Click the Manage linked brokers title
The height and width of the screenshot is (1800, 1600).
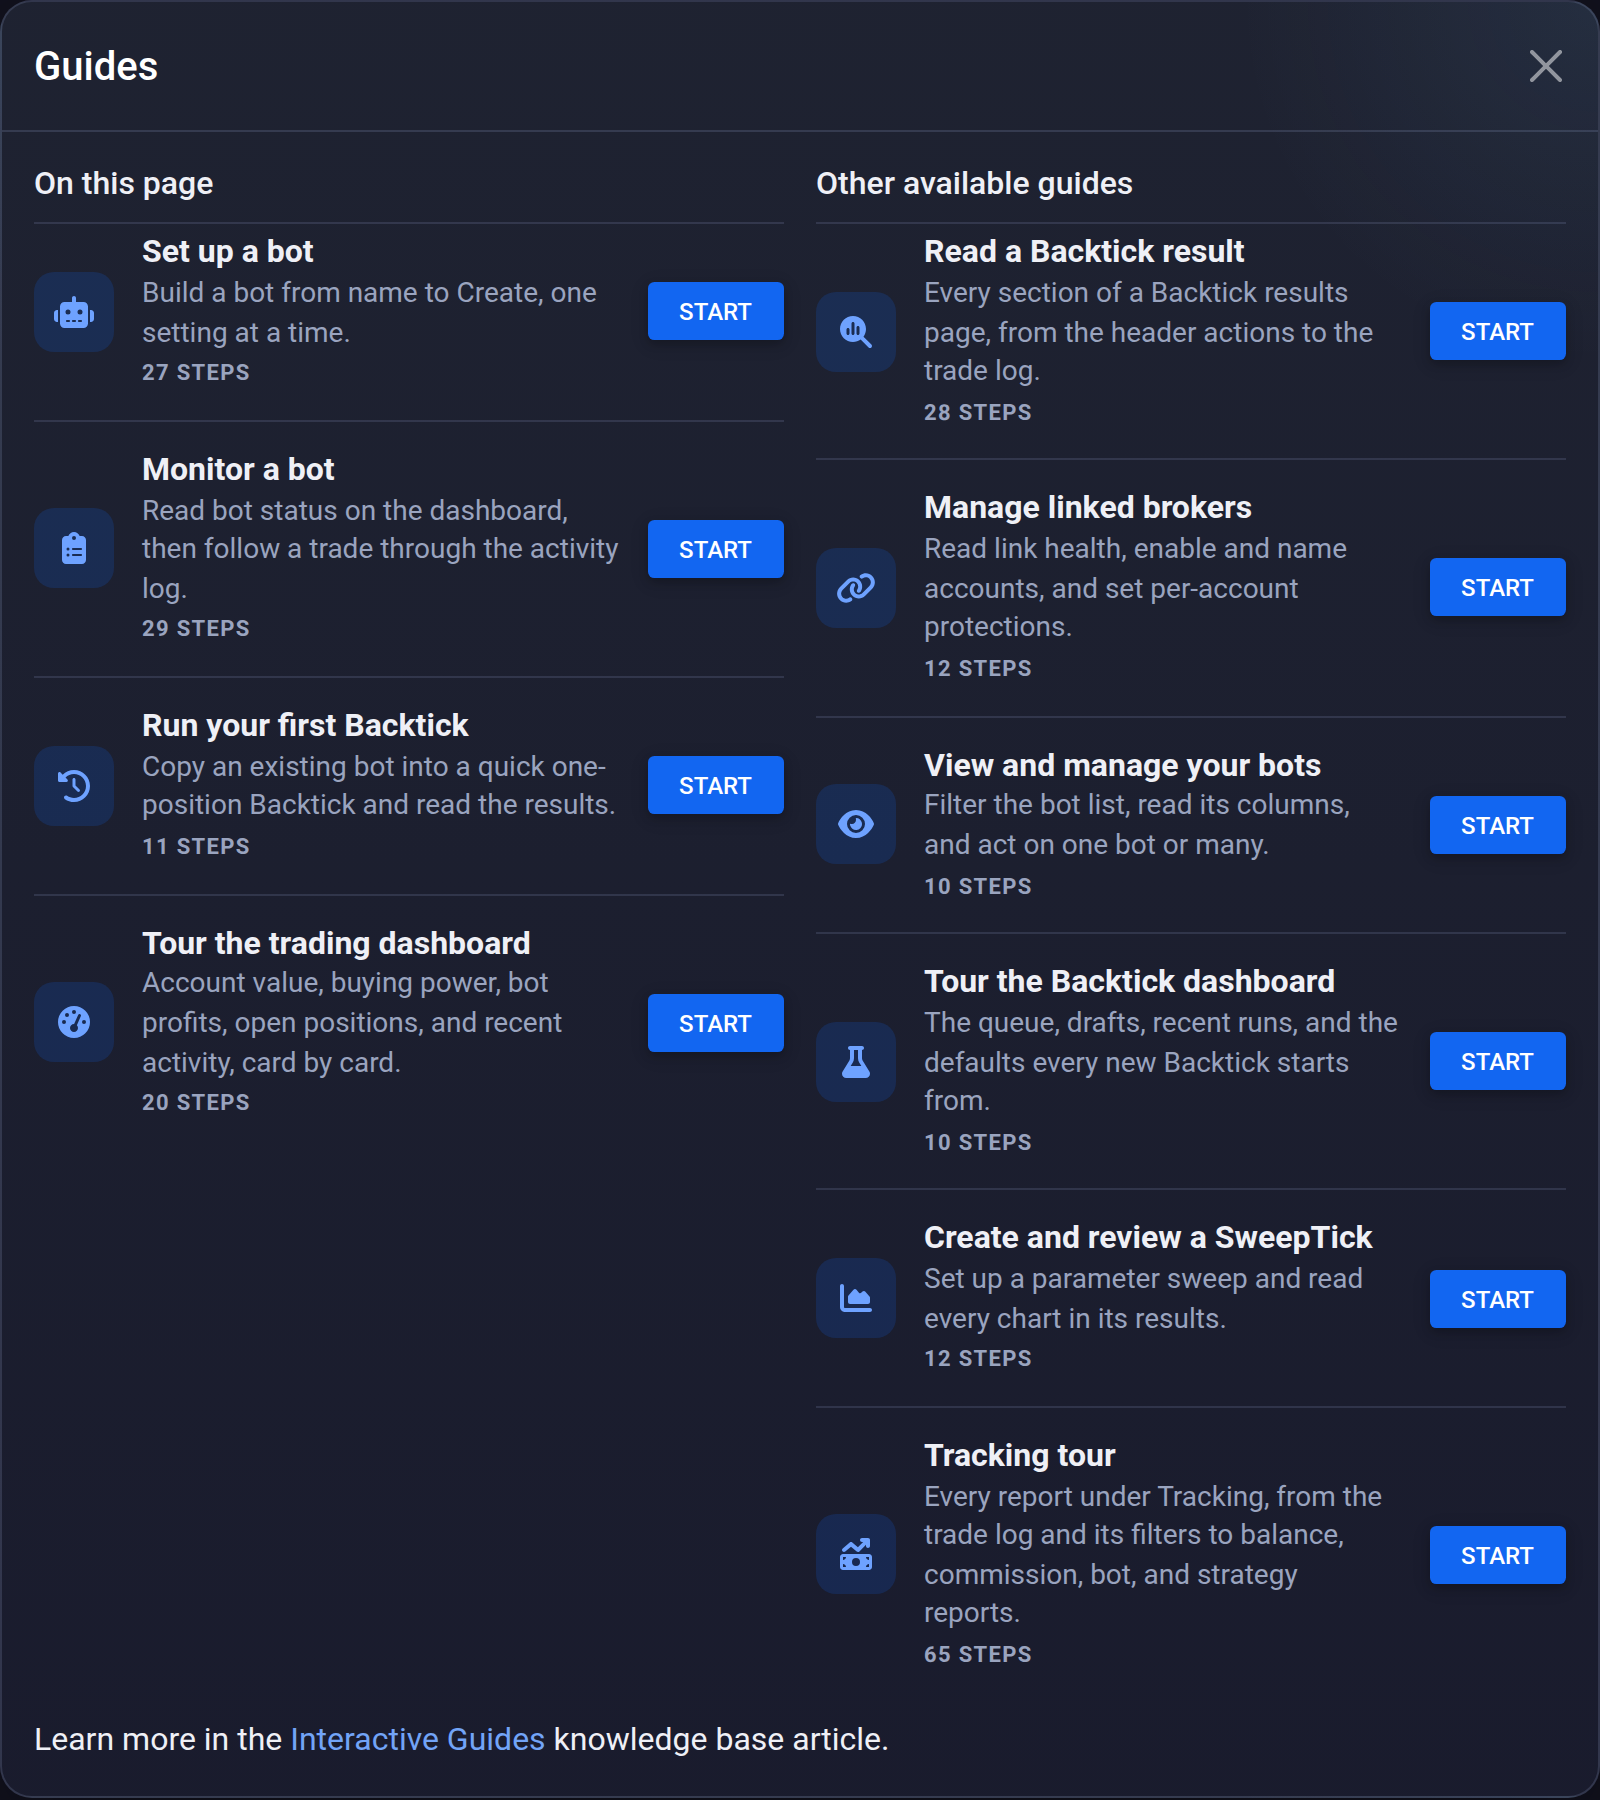point(1088,507)
